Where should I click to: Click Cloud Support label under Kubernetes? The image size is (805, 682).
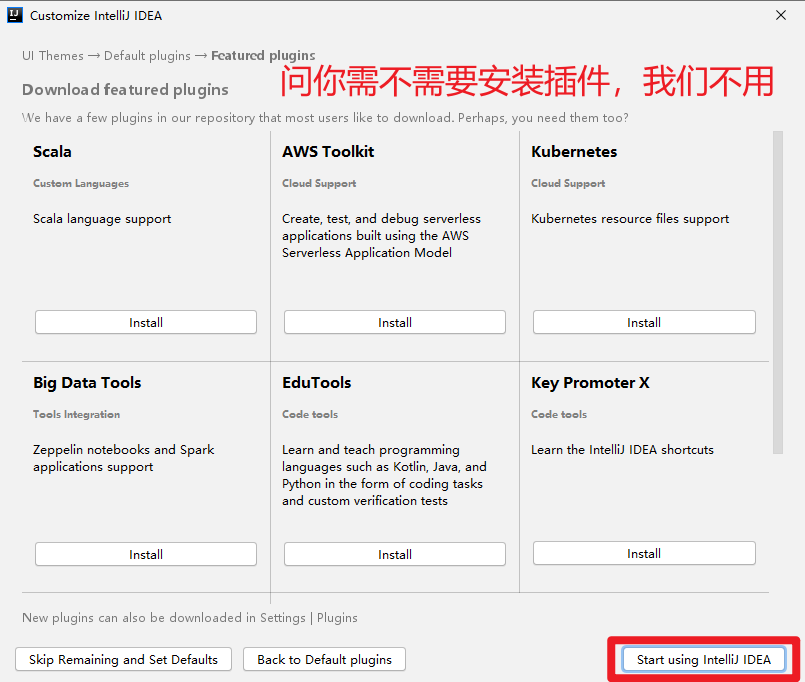tap(568, 183)
